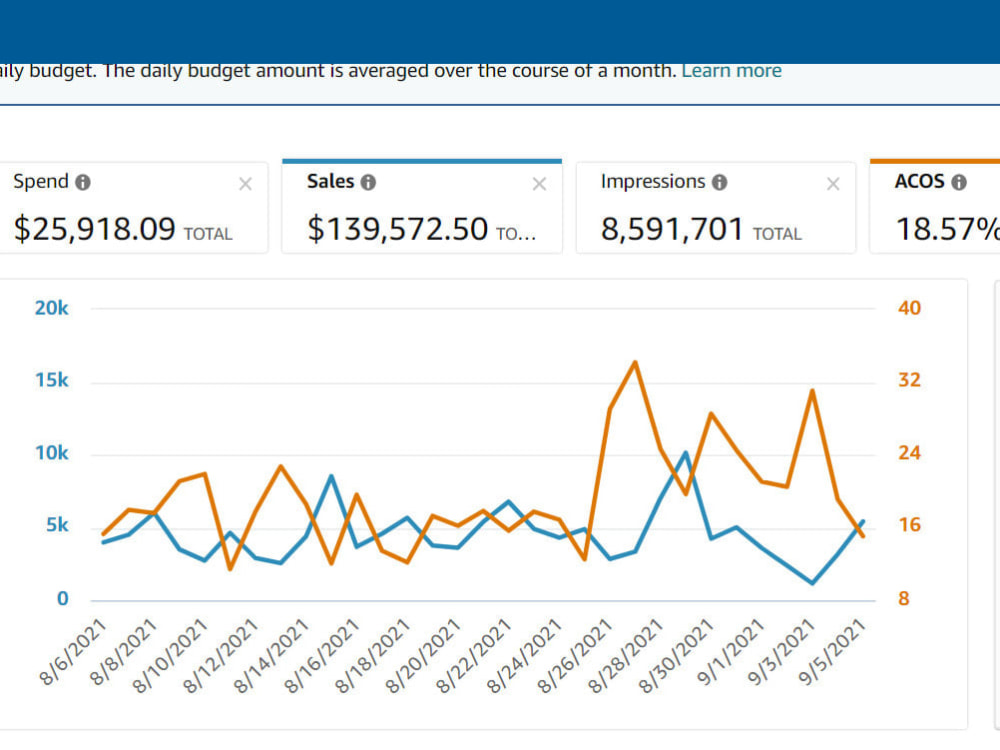Image resolution: width=1000 pixels, height=750 pixels.
Task: Click the blue Sales low point near 9/3/2021
Action: (x=812, y=583)
